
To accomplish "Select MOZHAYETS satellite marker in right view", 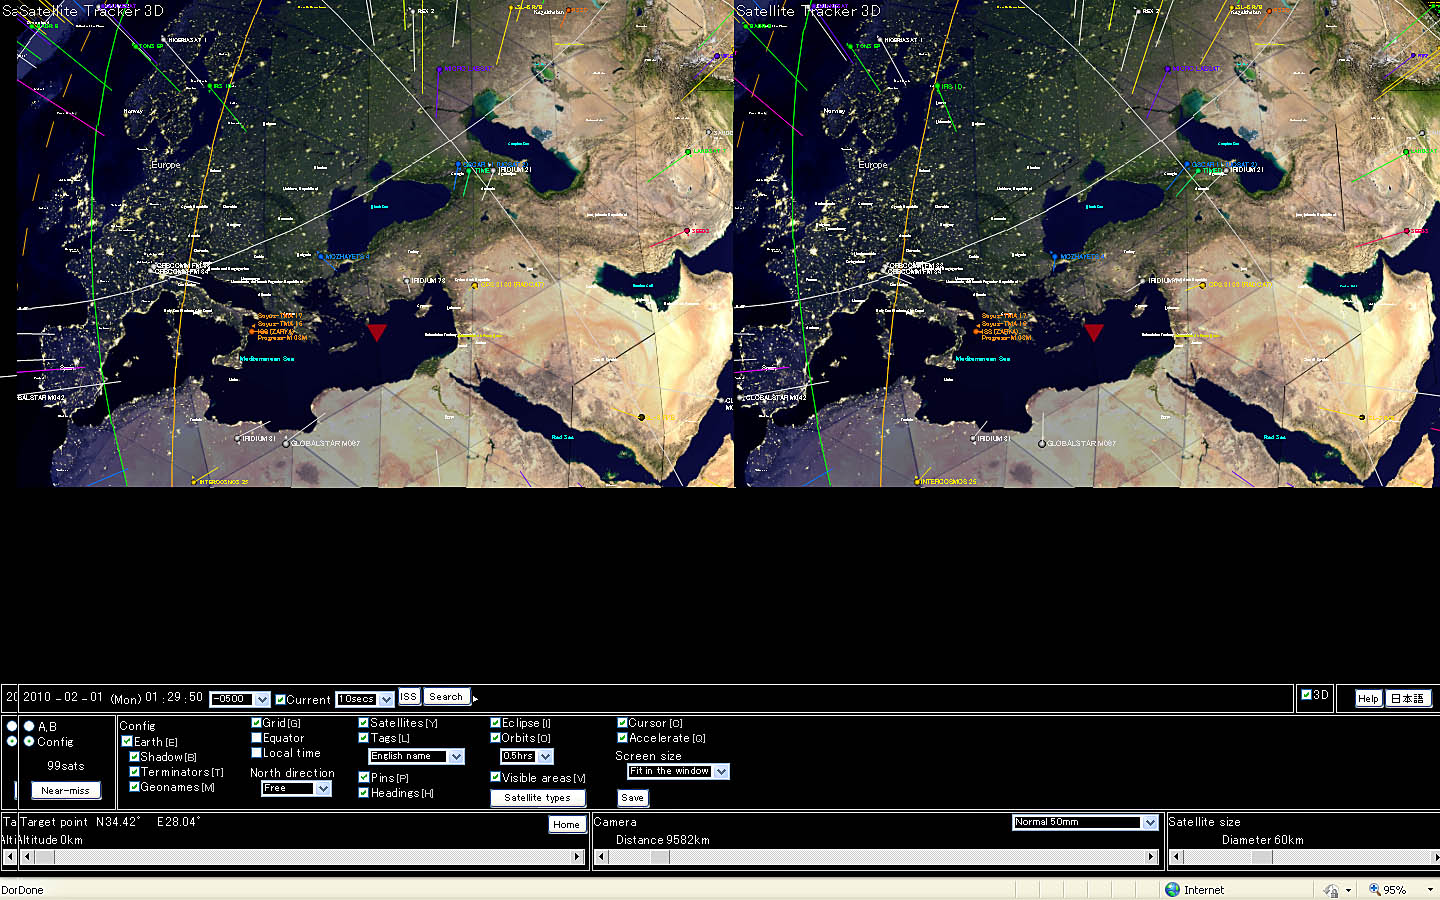I will [1054, 257].
